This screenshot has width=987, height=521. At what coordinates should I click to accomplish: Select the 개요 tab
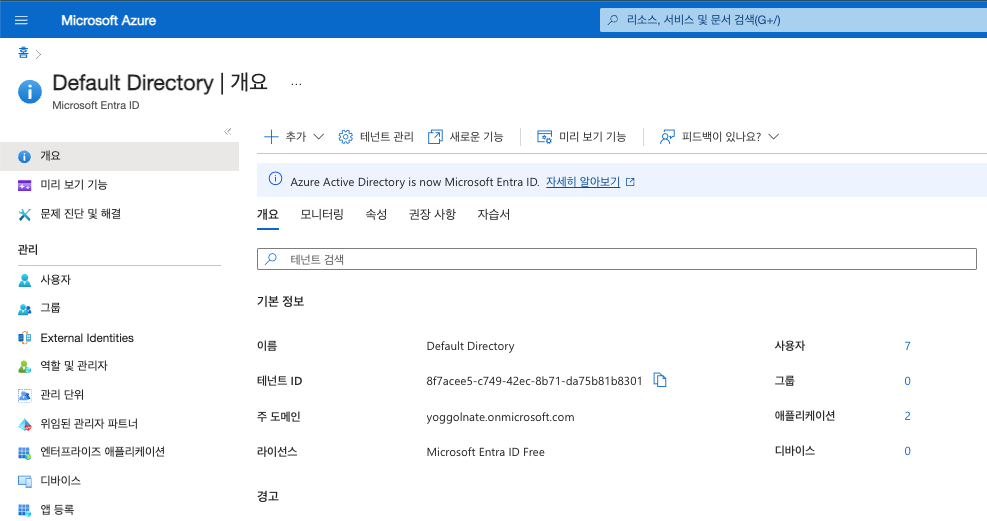pyautogui.click(x=268, y=215)
